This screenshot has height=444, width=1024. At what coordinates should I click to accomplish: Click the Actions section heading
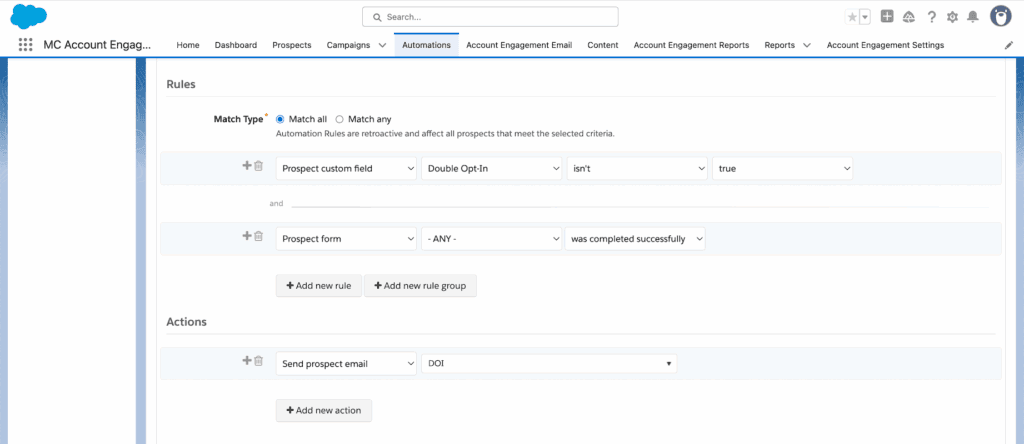187,322
